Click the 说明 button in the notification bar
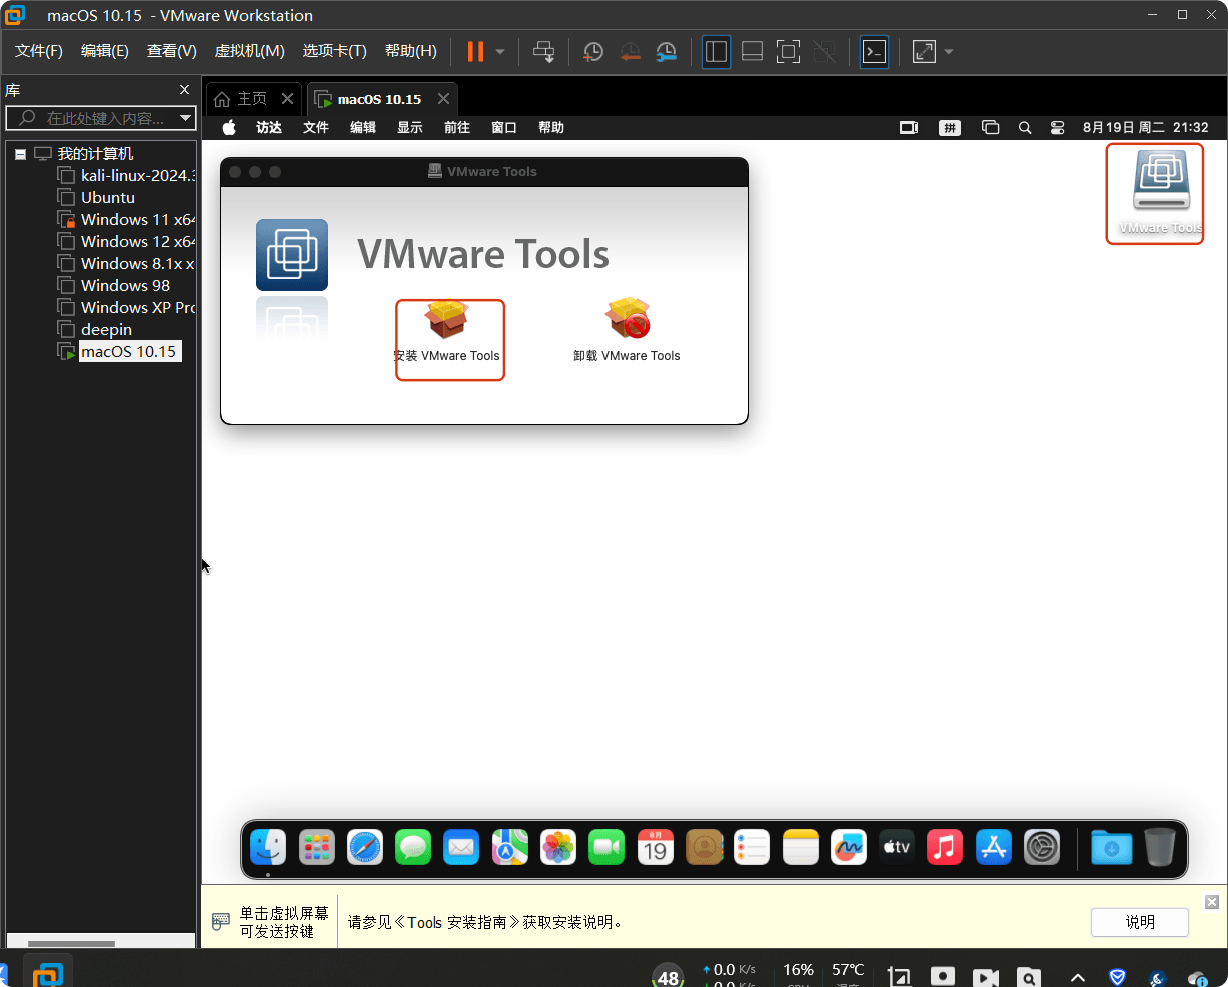 (x=1139, y=922)
